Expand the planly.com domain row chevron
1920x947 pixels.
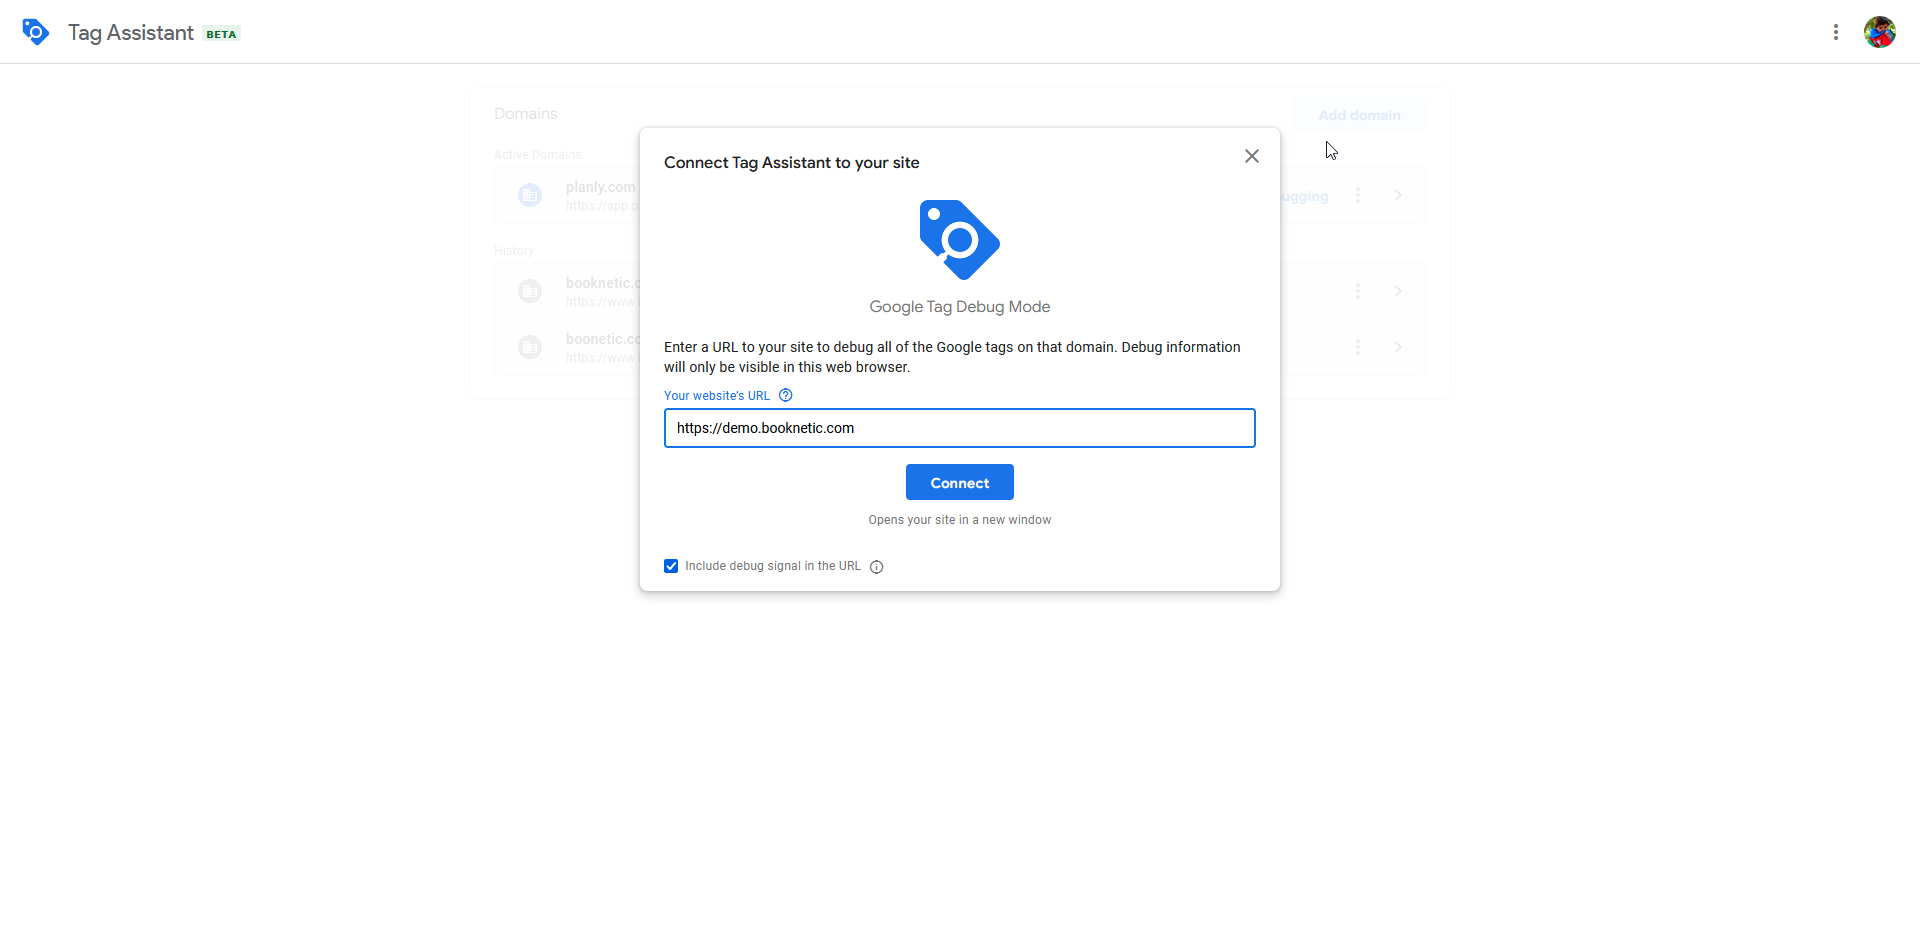[x=1398, y=195]
